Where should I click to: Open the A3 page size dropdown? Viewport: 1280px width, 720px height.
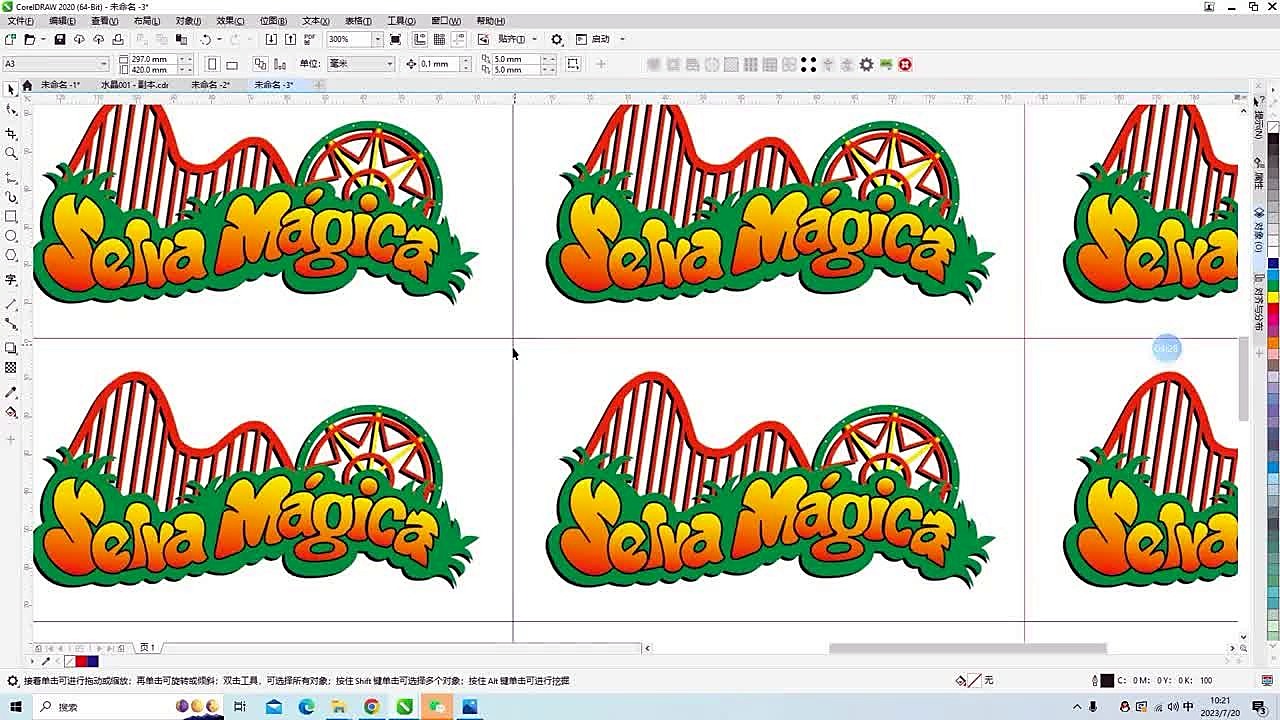[x=104, y=64]
